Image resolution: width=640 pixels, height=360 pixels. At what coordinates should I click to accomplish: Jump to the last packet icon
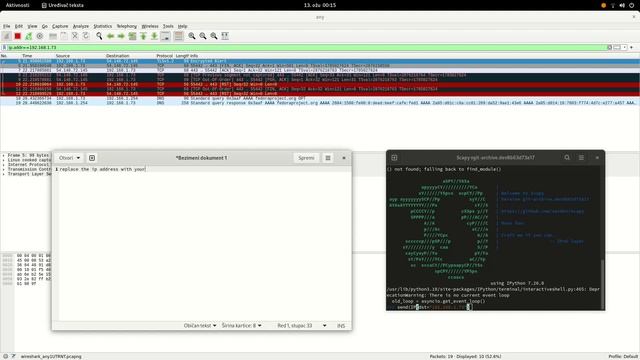pyautogui.click(x=154, y=36)
